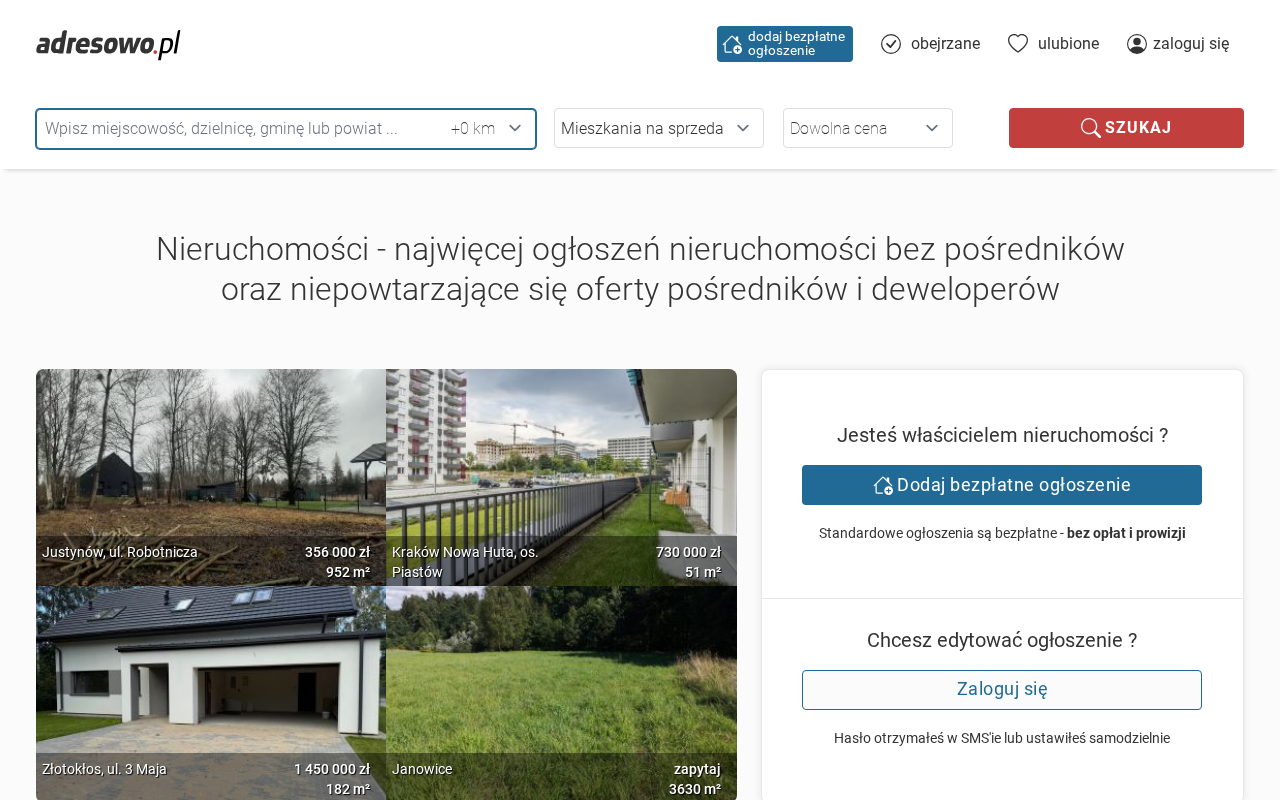Open the obejrzane viewed listings page
This screenshot has height=800, width=1280.
click(x=944, y=44)
